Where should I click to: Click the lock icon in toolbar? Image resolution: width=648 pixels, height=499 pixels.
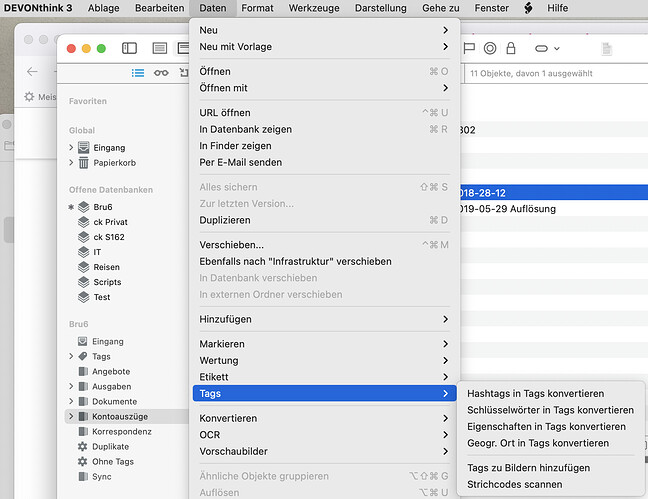pos(511,48)
